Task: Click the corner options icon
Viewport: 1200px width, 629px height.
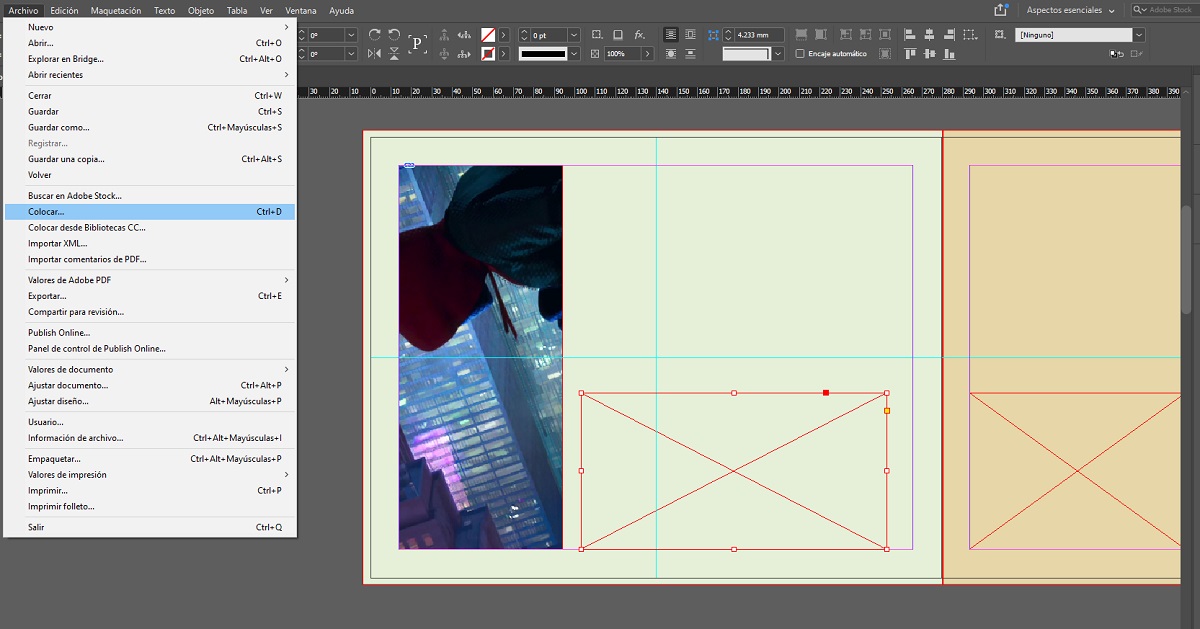Action: [713, 35]
